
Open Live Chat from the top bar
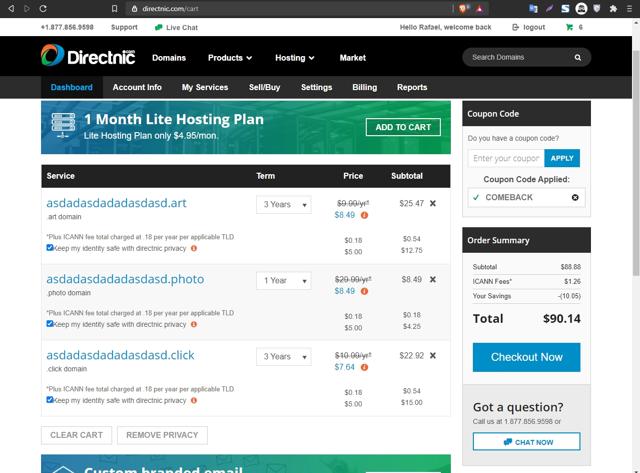[176, 27]
